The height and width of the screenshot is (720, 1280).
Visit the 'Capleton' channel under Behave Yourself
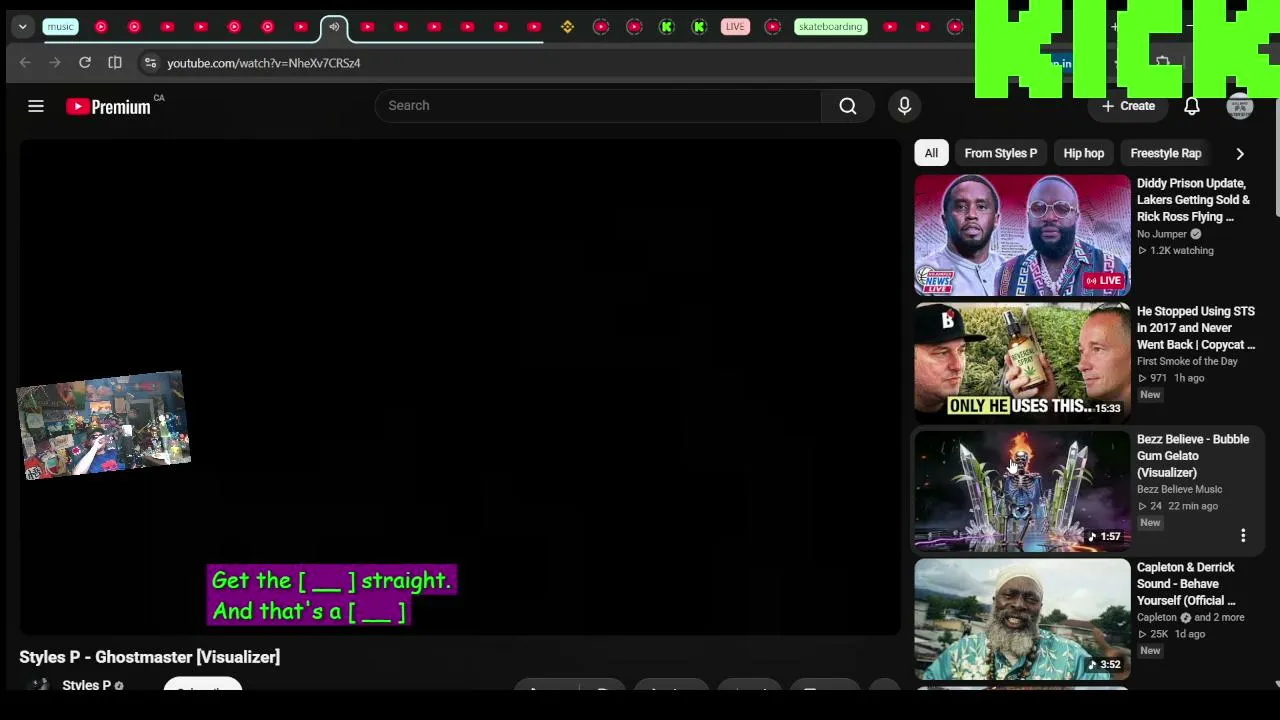pos(1158,617)
